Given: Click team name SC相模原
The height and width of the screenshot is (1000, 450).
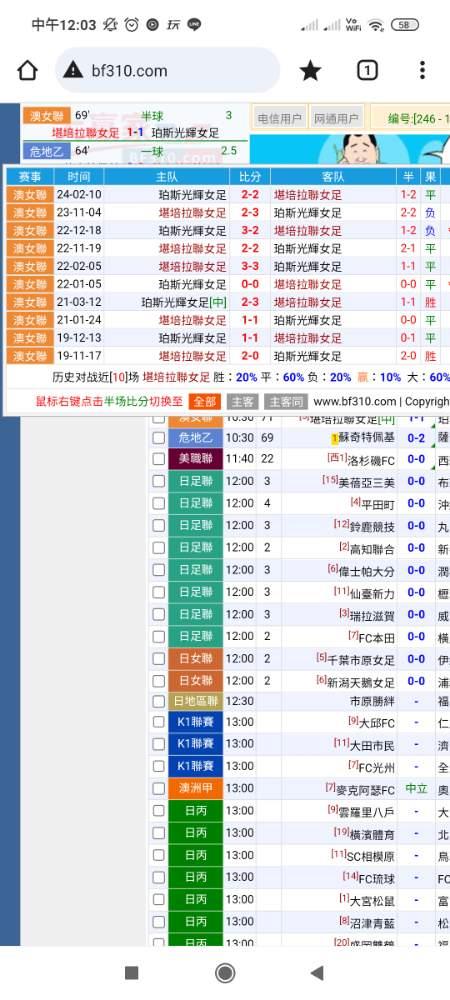Looking at the screenshot, I should tap(370, 855).
